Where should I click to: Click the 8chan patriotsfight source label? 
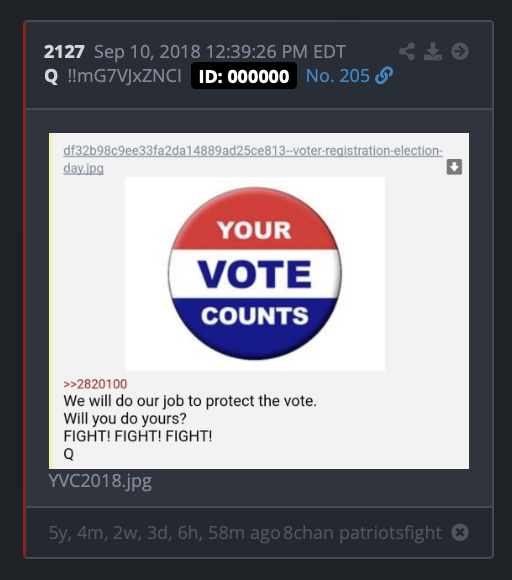click(363, 533)
